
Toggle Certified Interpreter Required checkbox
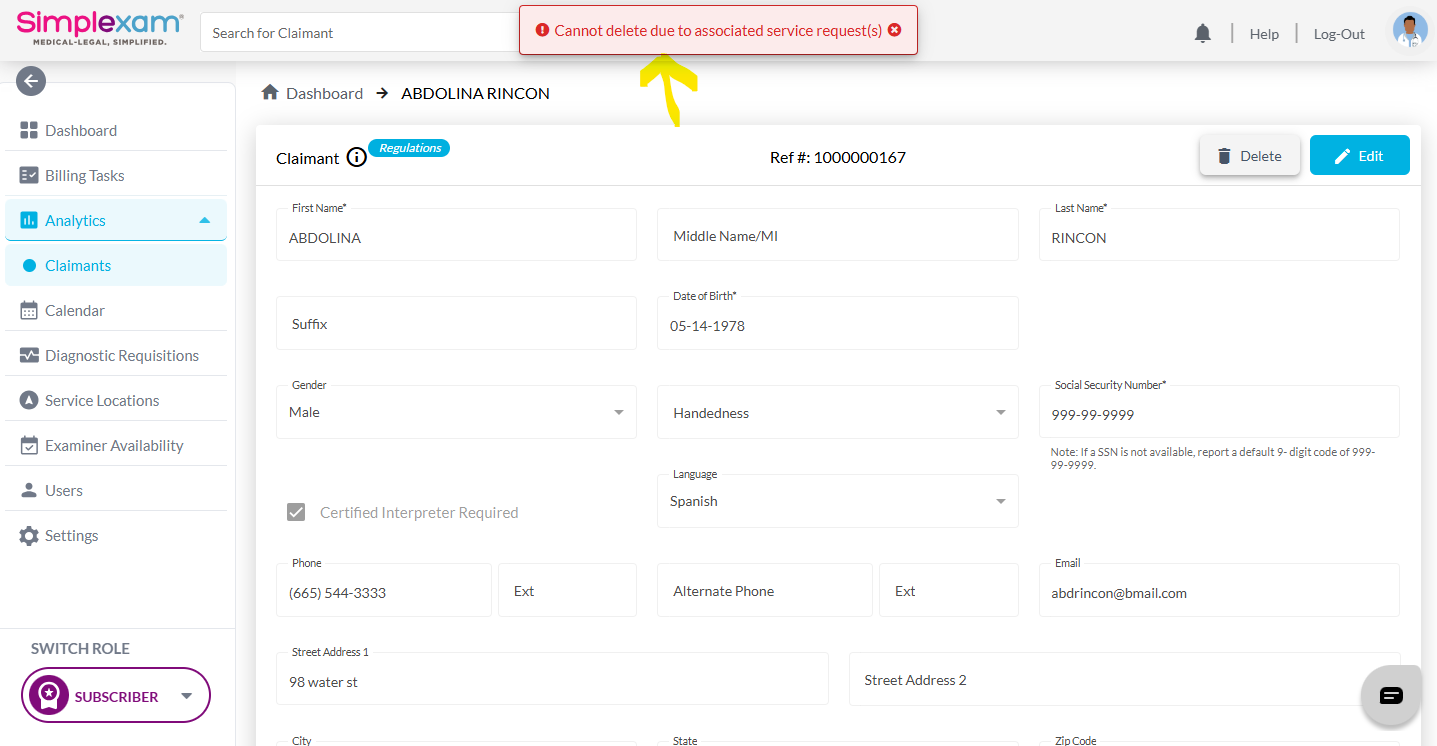coord(296,512)
